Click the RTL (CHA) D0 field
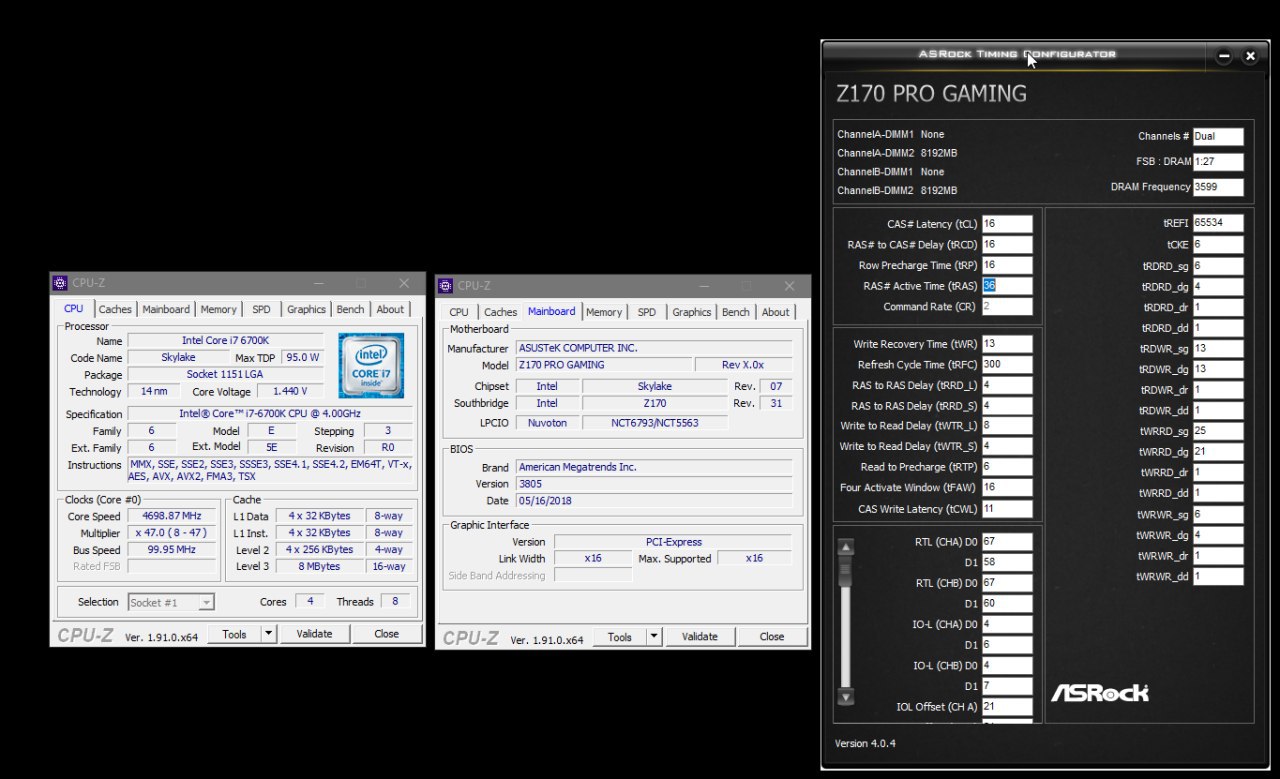 click(1007, 542)
